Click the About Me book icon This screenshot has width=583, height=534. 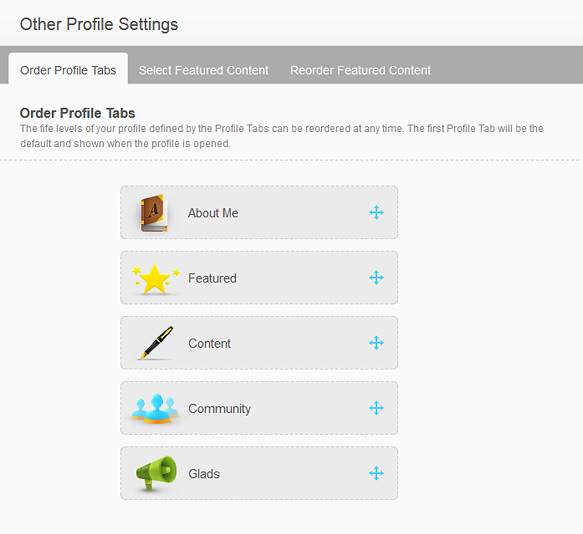click(x=154, y=213)
